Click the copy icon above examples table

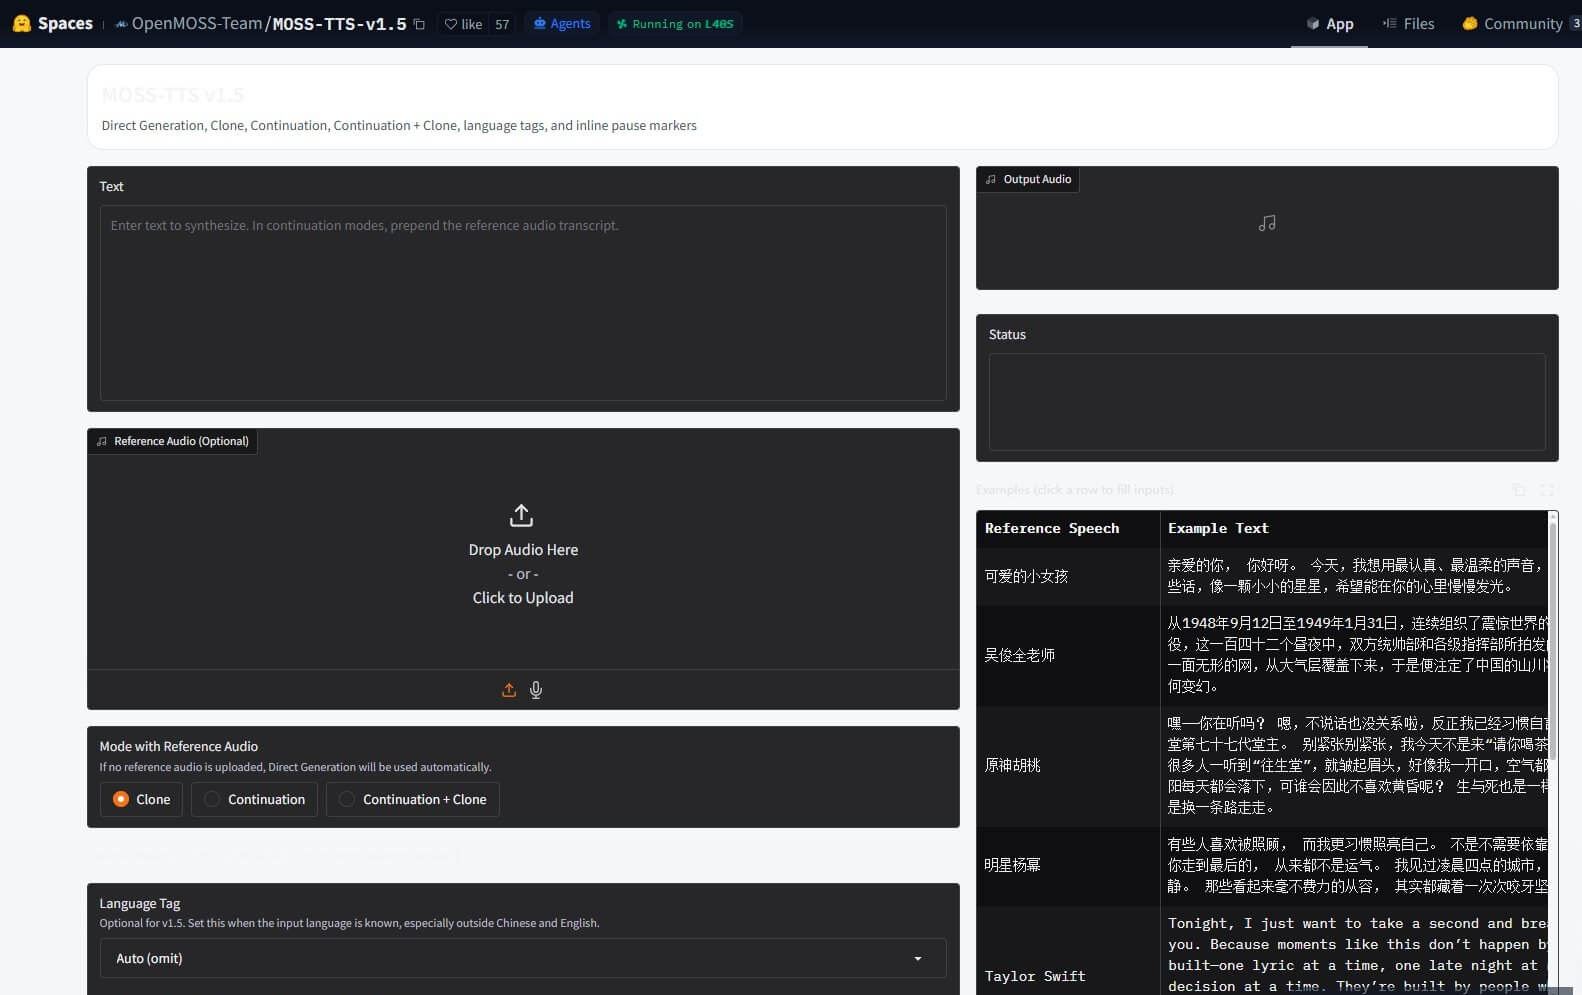(1519, 490)
